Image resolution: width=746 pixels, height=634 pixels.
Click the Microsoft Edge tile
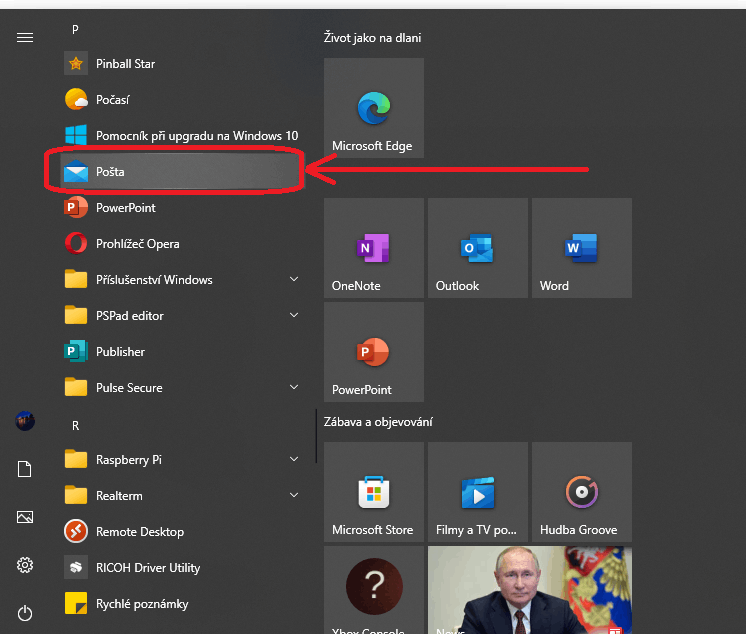[374, 108]
